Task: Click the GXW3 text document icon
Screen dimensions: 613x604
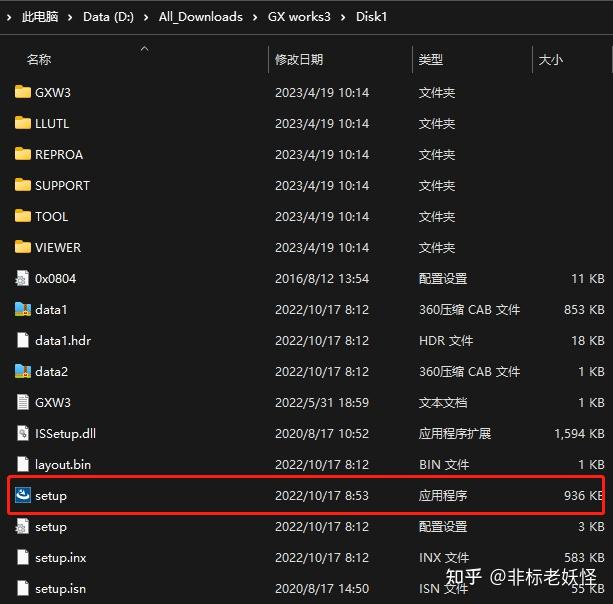Action: coord(23,402)
